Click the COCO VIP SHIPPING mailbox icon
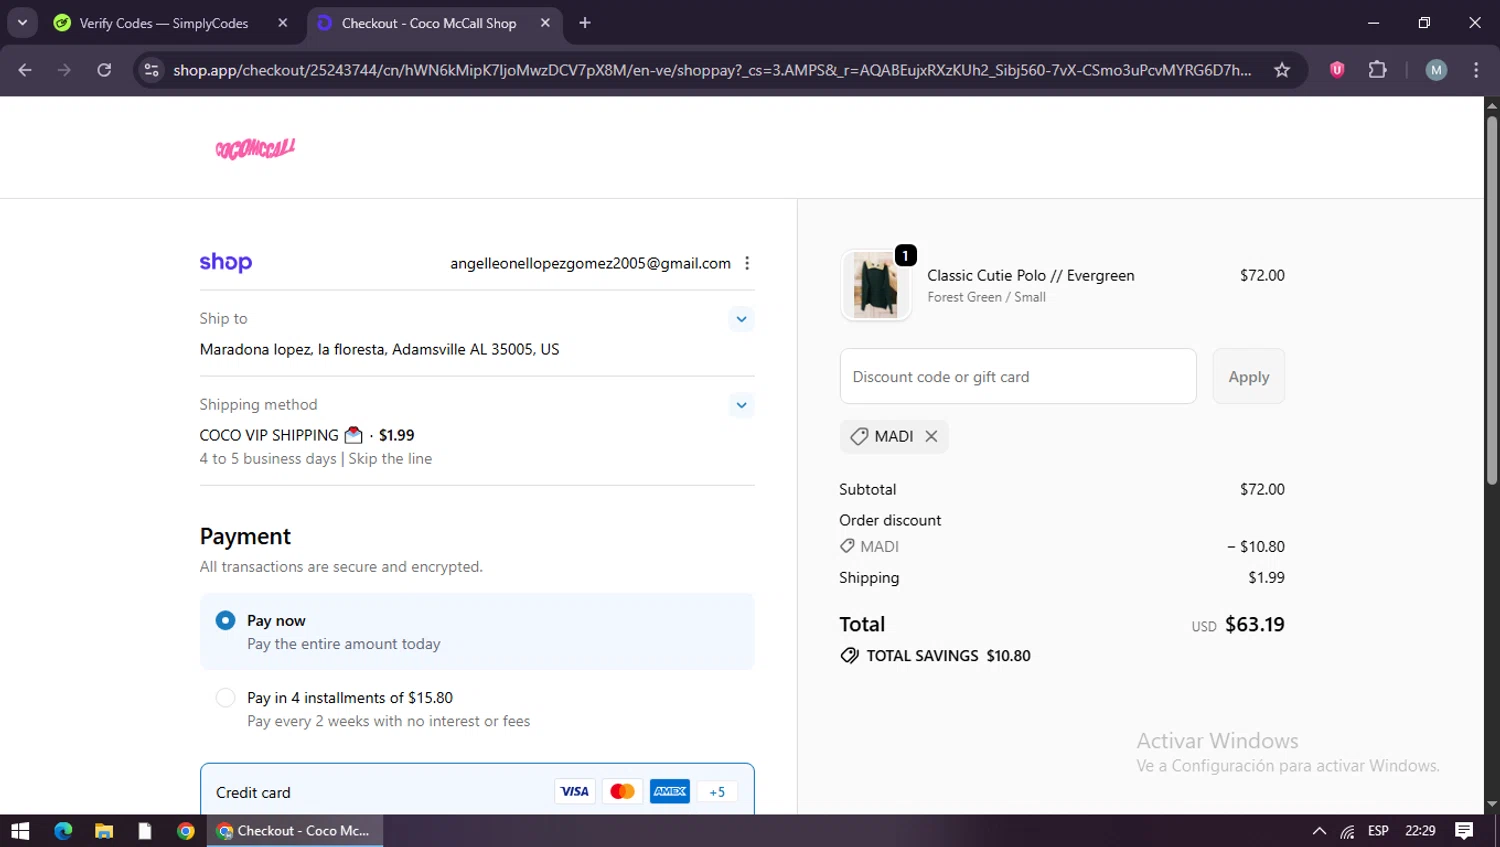The height and width of the screenshot is (847, 1500). point(353,435)
